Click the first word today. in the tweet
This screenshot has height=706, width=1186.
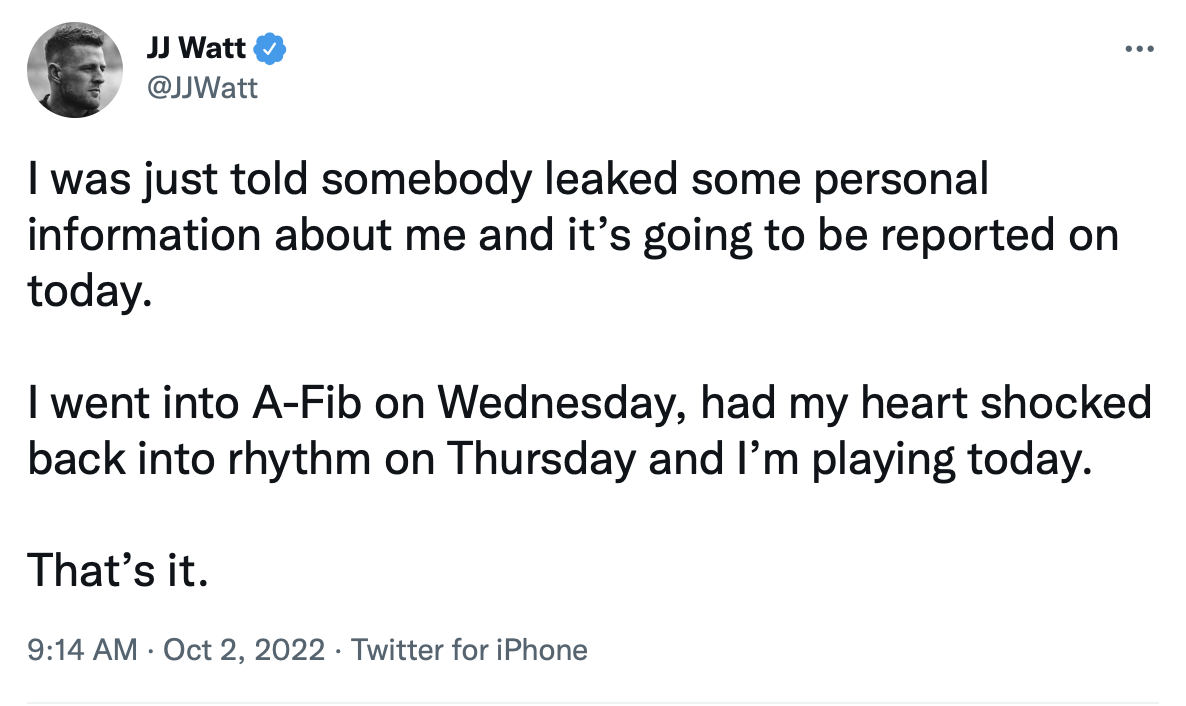[x=90, y=291]
